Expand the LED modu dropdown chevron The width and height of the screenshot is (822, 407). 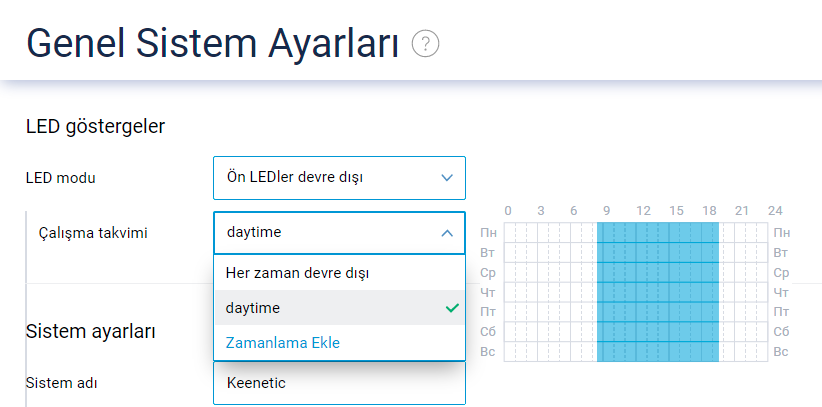tap(447, 178)
